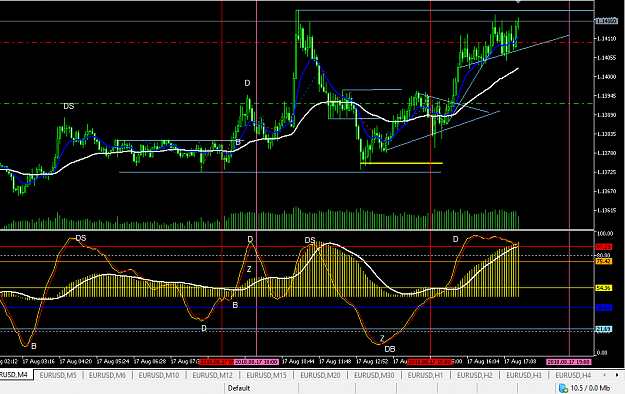This screenshot has height=394, width=625.
Task: Click the yellow 54.36 indicator level label
Action: pos(603,288)
